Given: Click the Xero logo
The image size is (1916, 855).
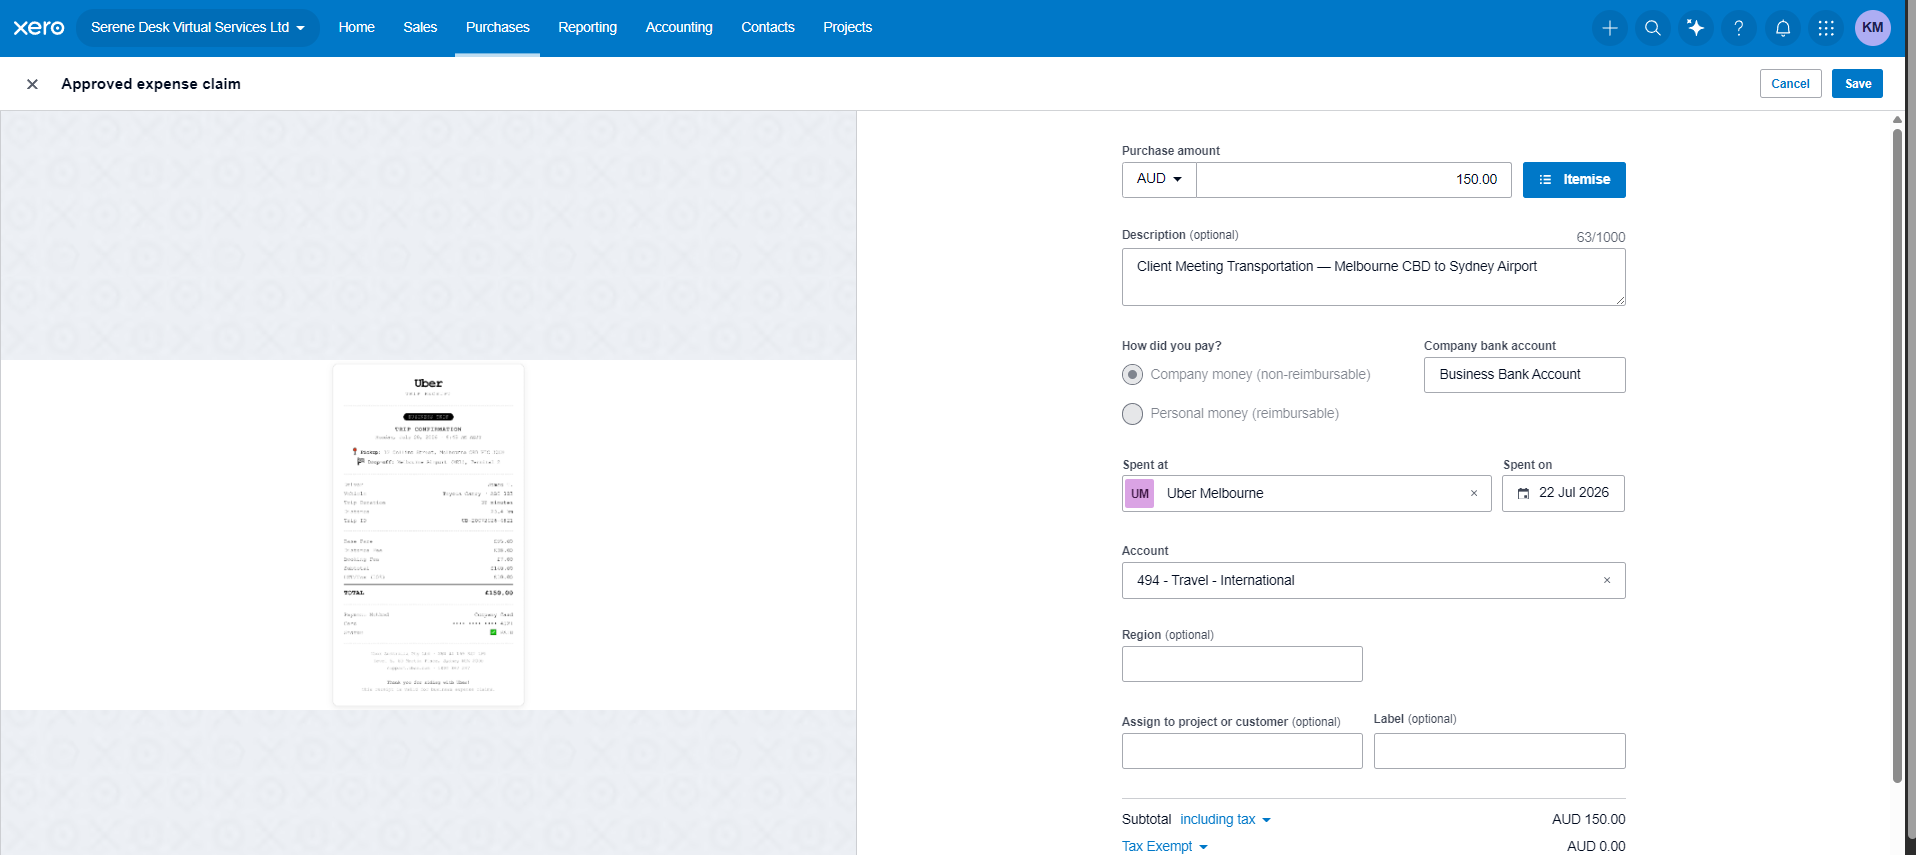Looking at the screenshot, I should (39, 27).
